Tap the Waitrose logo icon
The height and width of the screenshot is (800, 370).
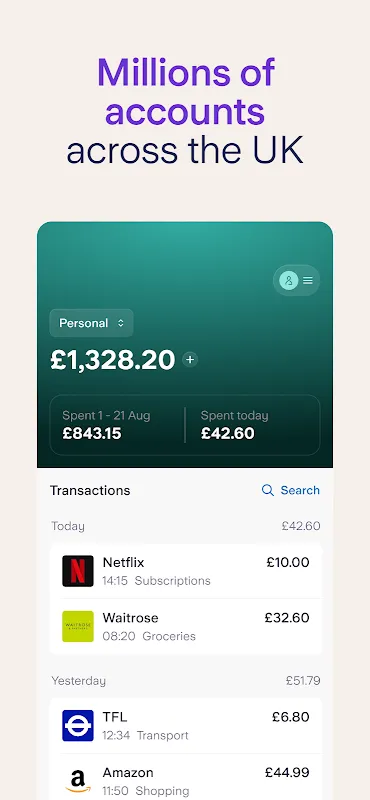coord(78,626)
